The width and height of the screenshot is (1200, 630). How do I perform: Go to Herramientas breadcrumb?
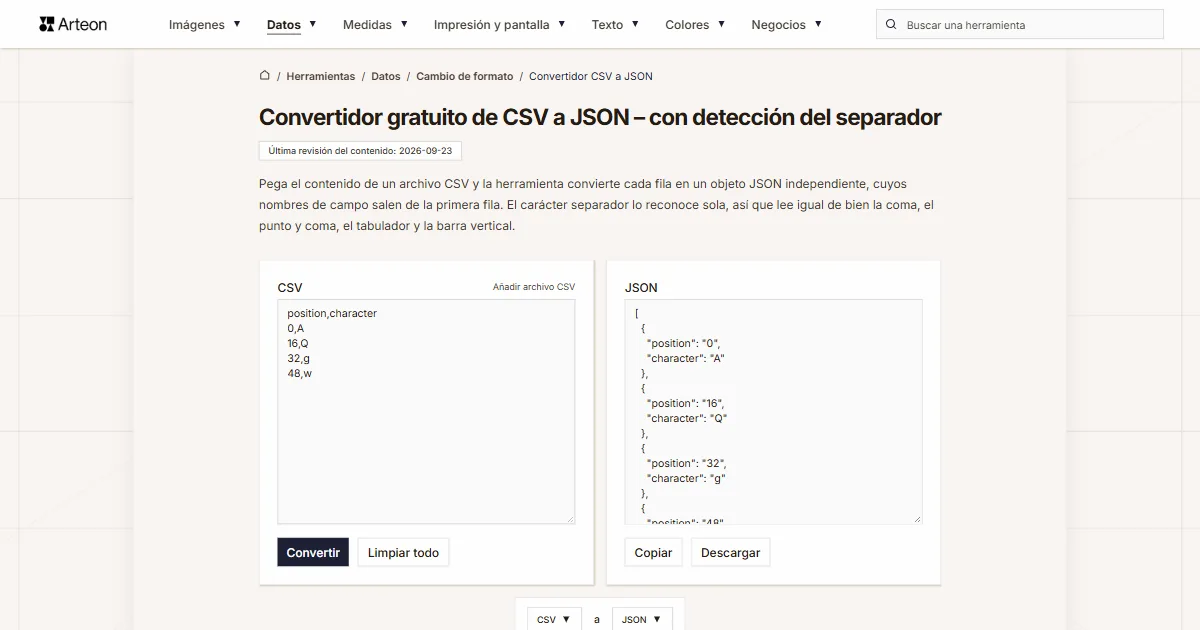click(321, 76)
